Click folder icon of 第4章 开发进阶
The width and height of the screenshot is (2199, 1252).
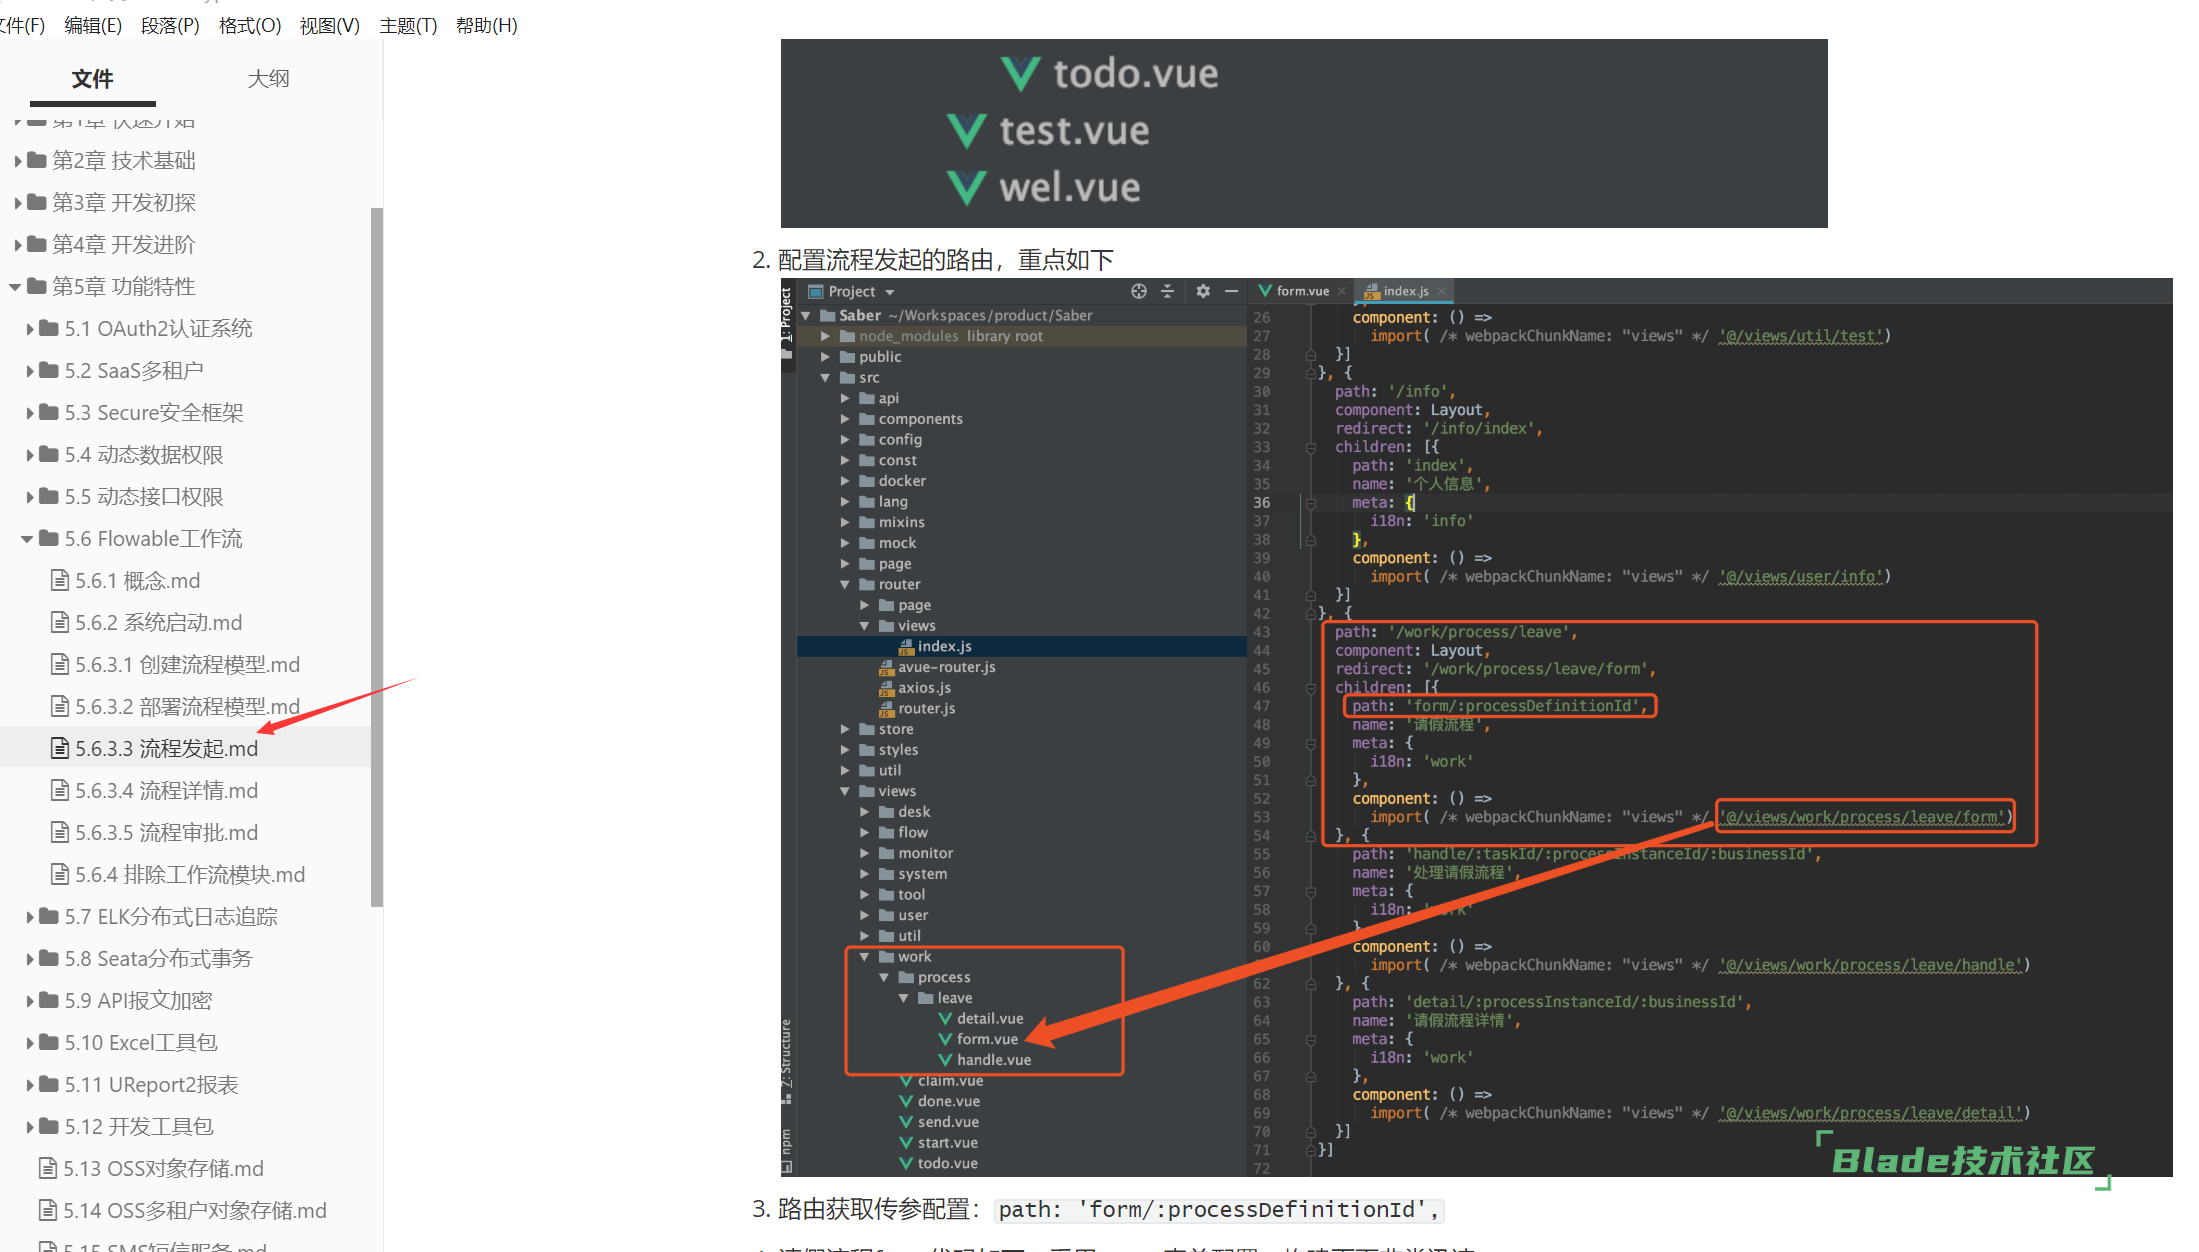[37, 244]
